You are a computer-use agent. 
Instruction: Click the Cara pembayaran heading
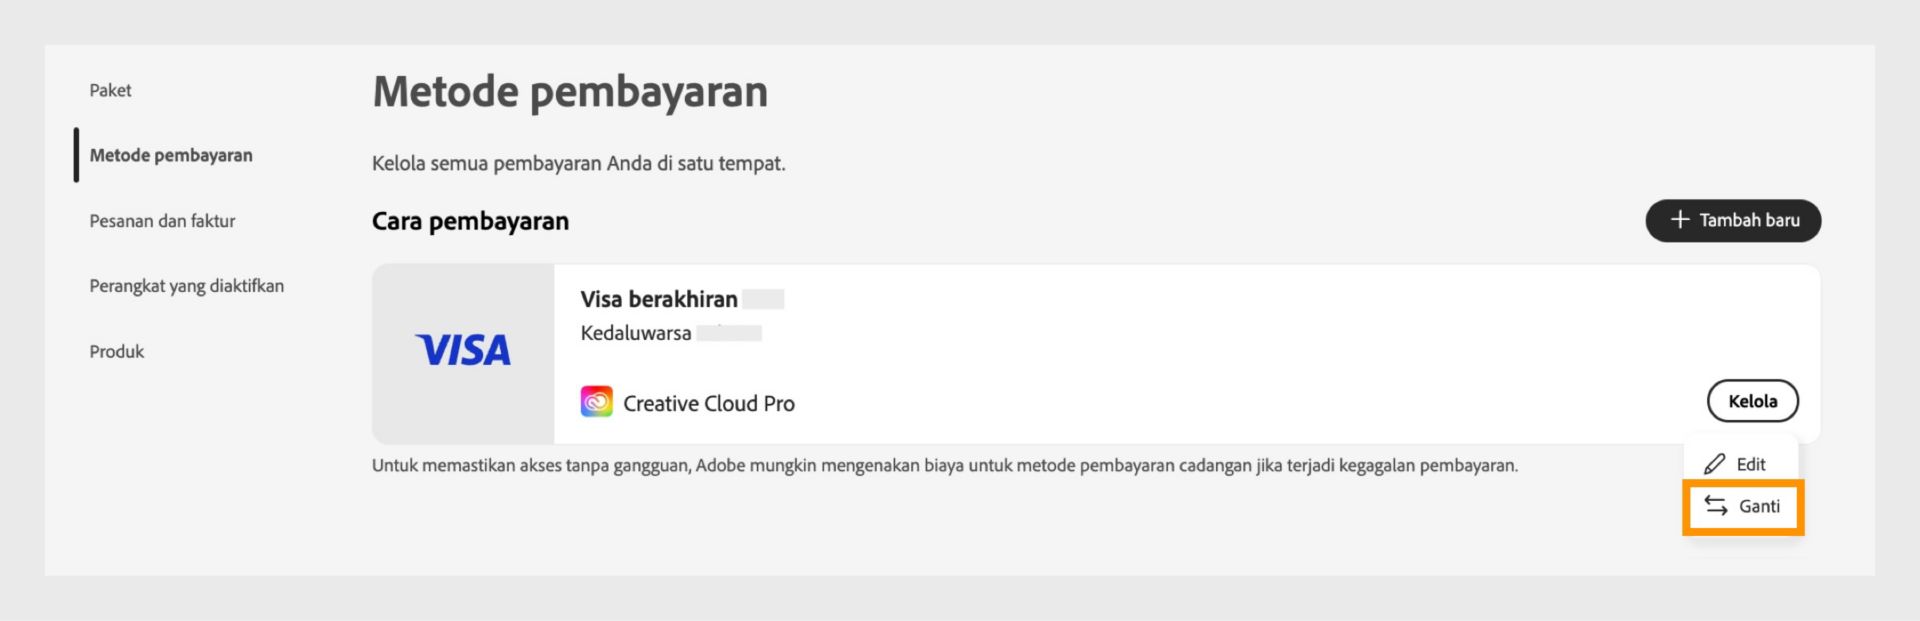pos(470,221)
